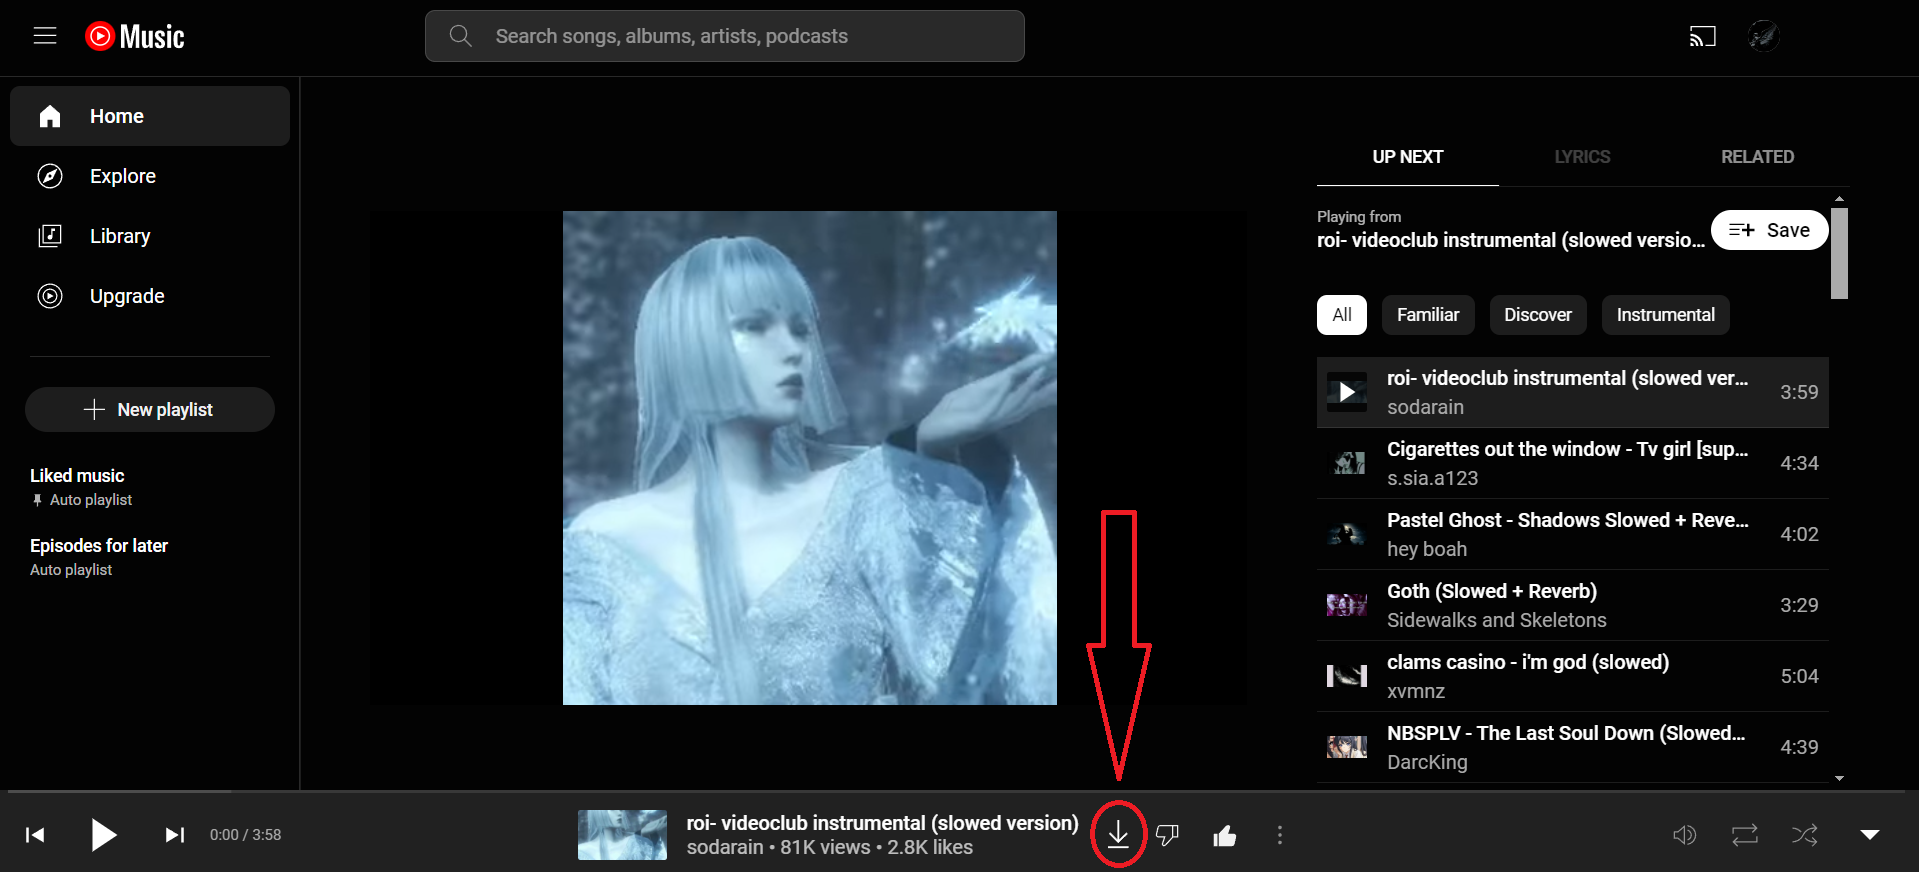Open the three-dot song options menu
This screenshot has height=872, width=1919.
(x=1280, y=835)
